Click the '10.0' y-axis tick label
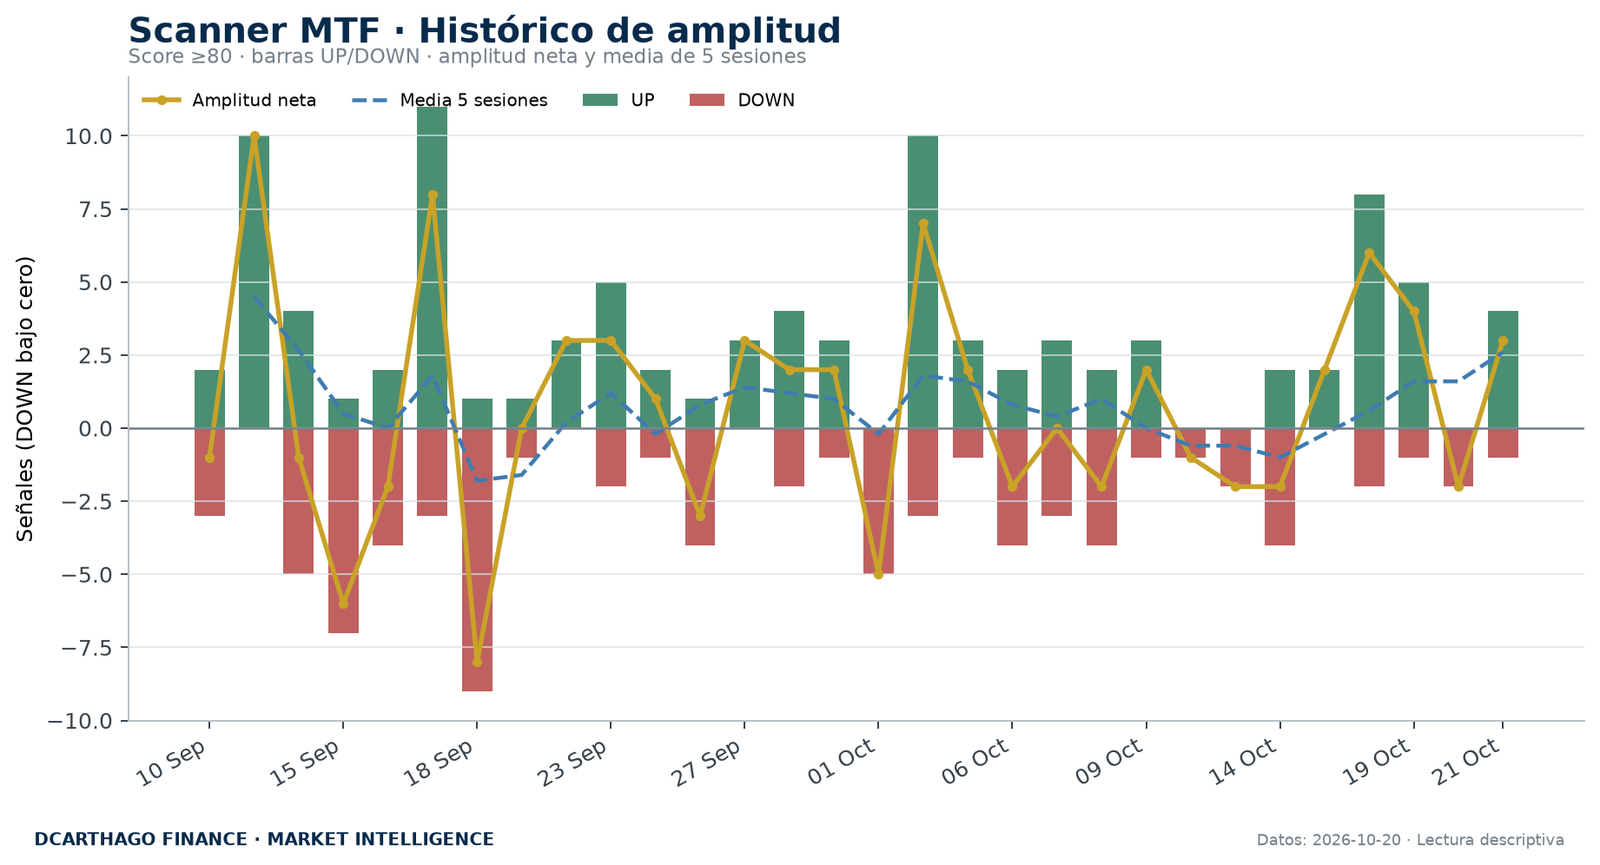 [90, 136]
